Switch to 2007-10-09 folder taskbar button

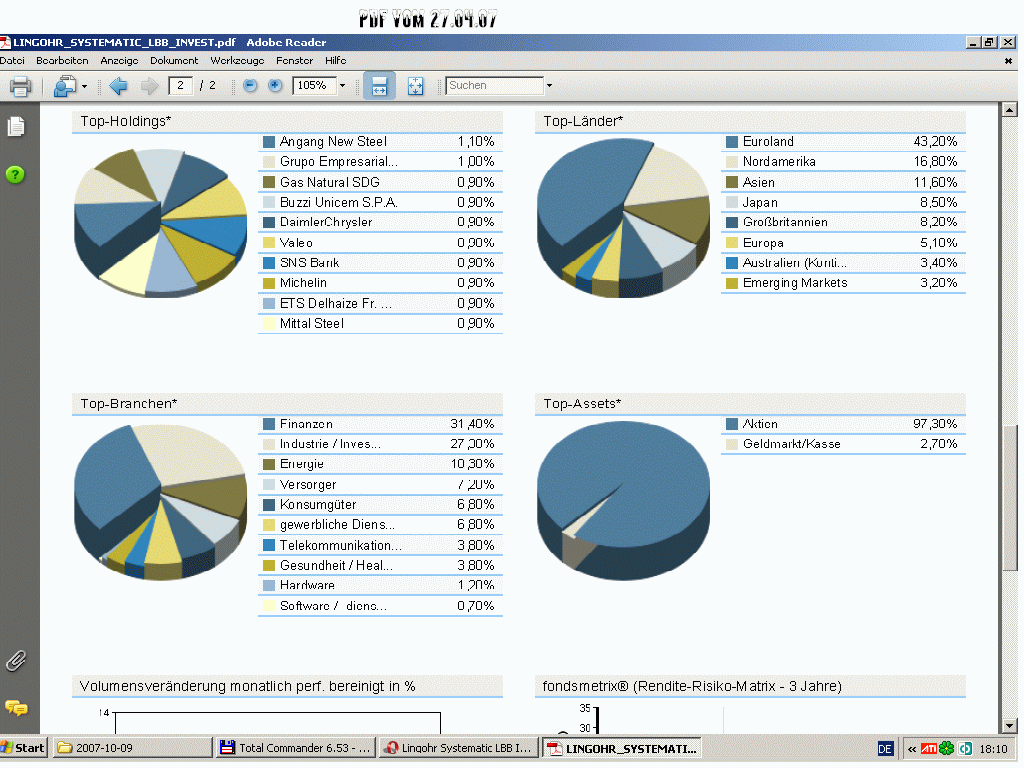pos(133,748)
